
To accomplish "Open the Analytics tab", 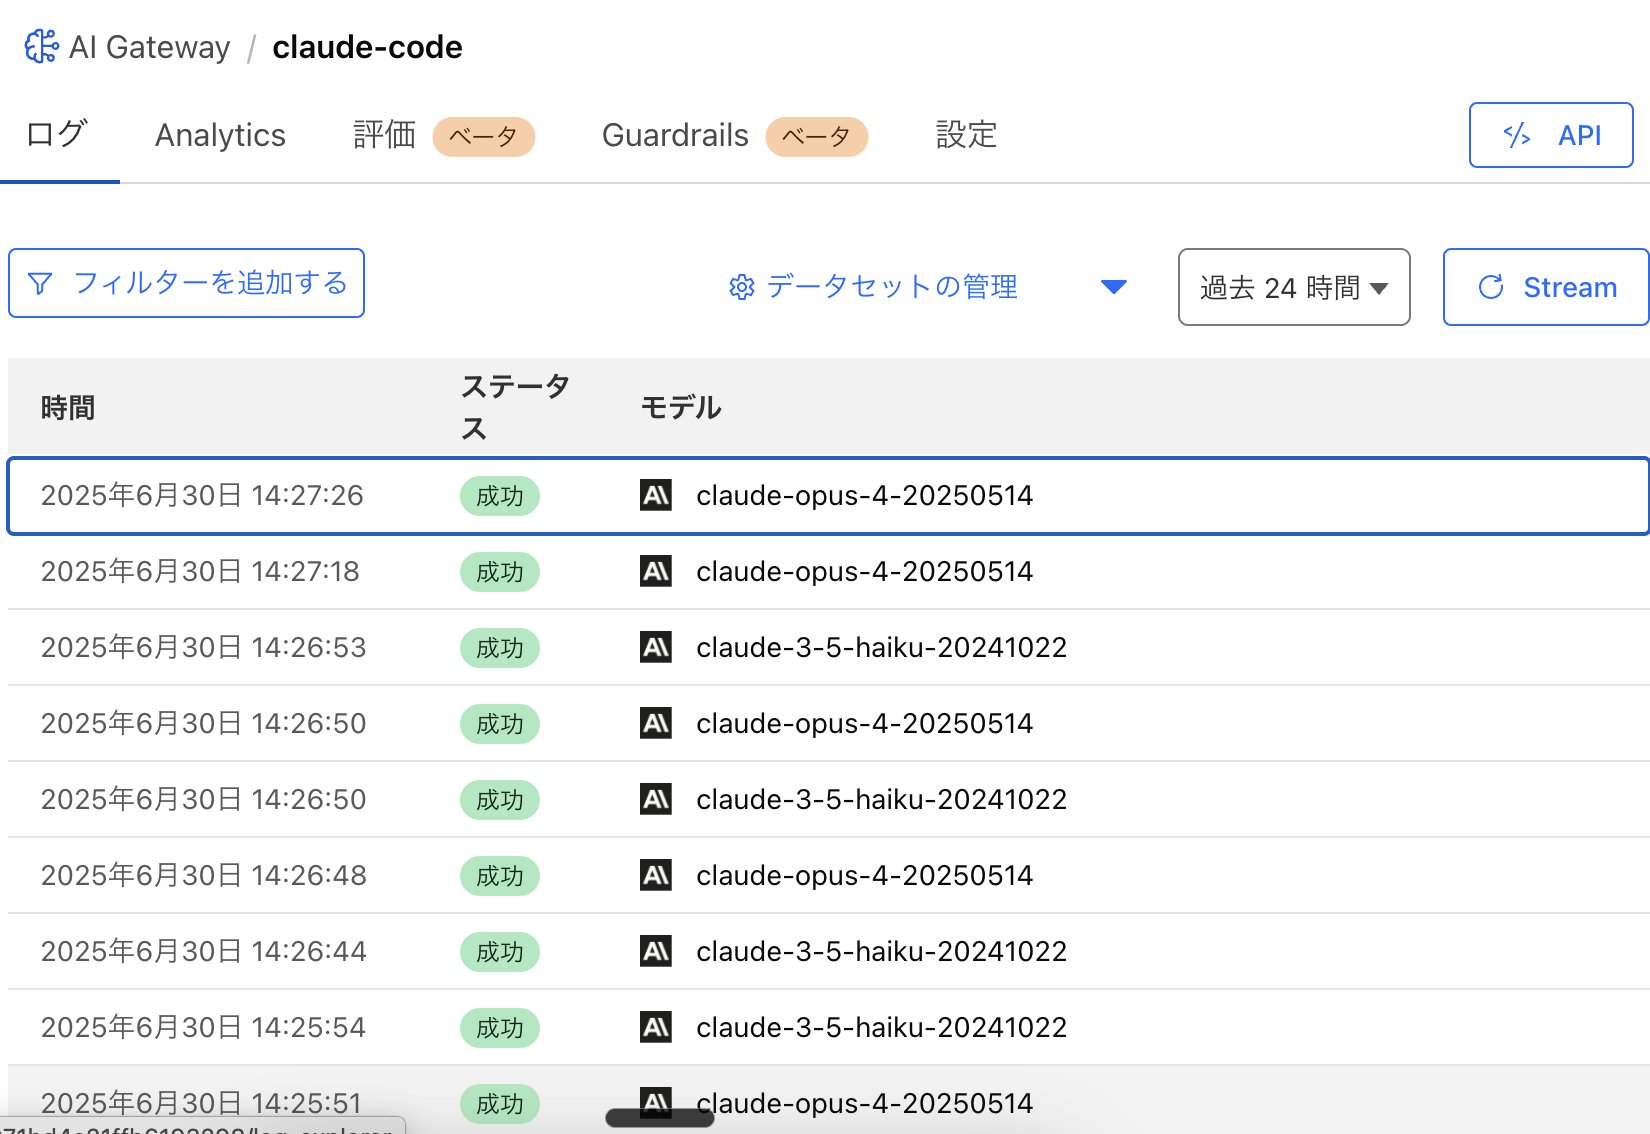I will (x=220, y=135).
